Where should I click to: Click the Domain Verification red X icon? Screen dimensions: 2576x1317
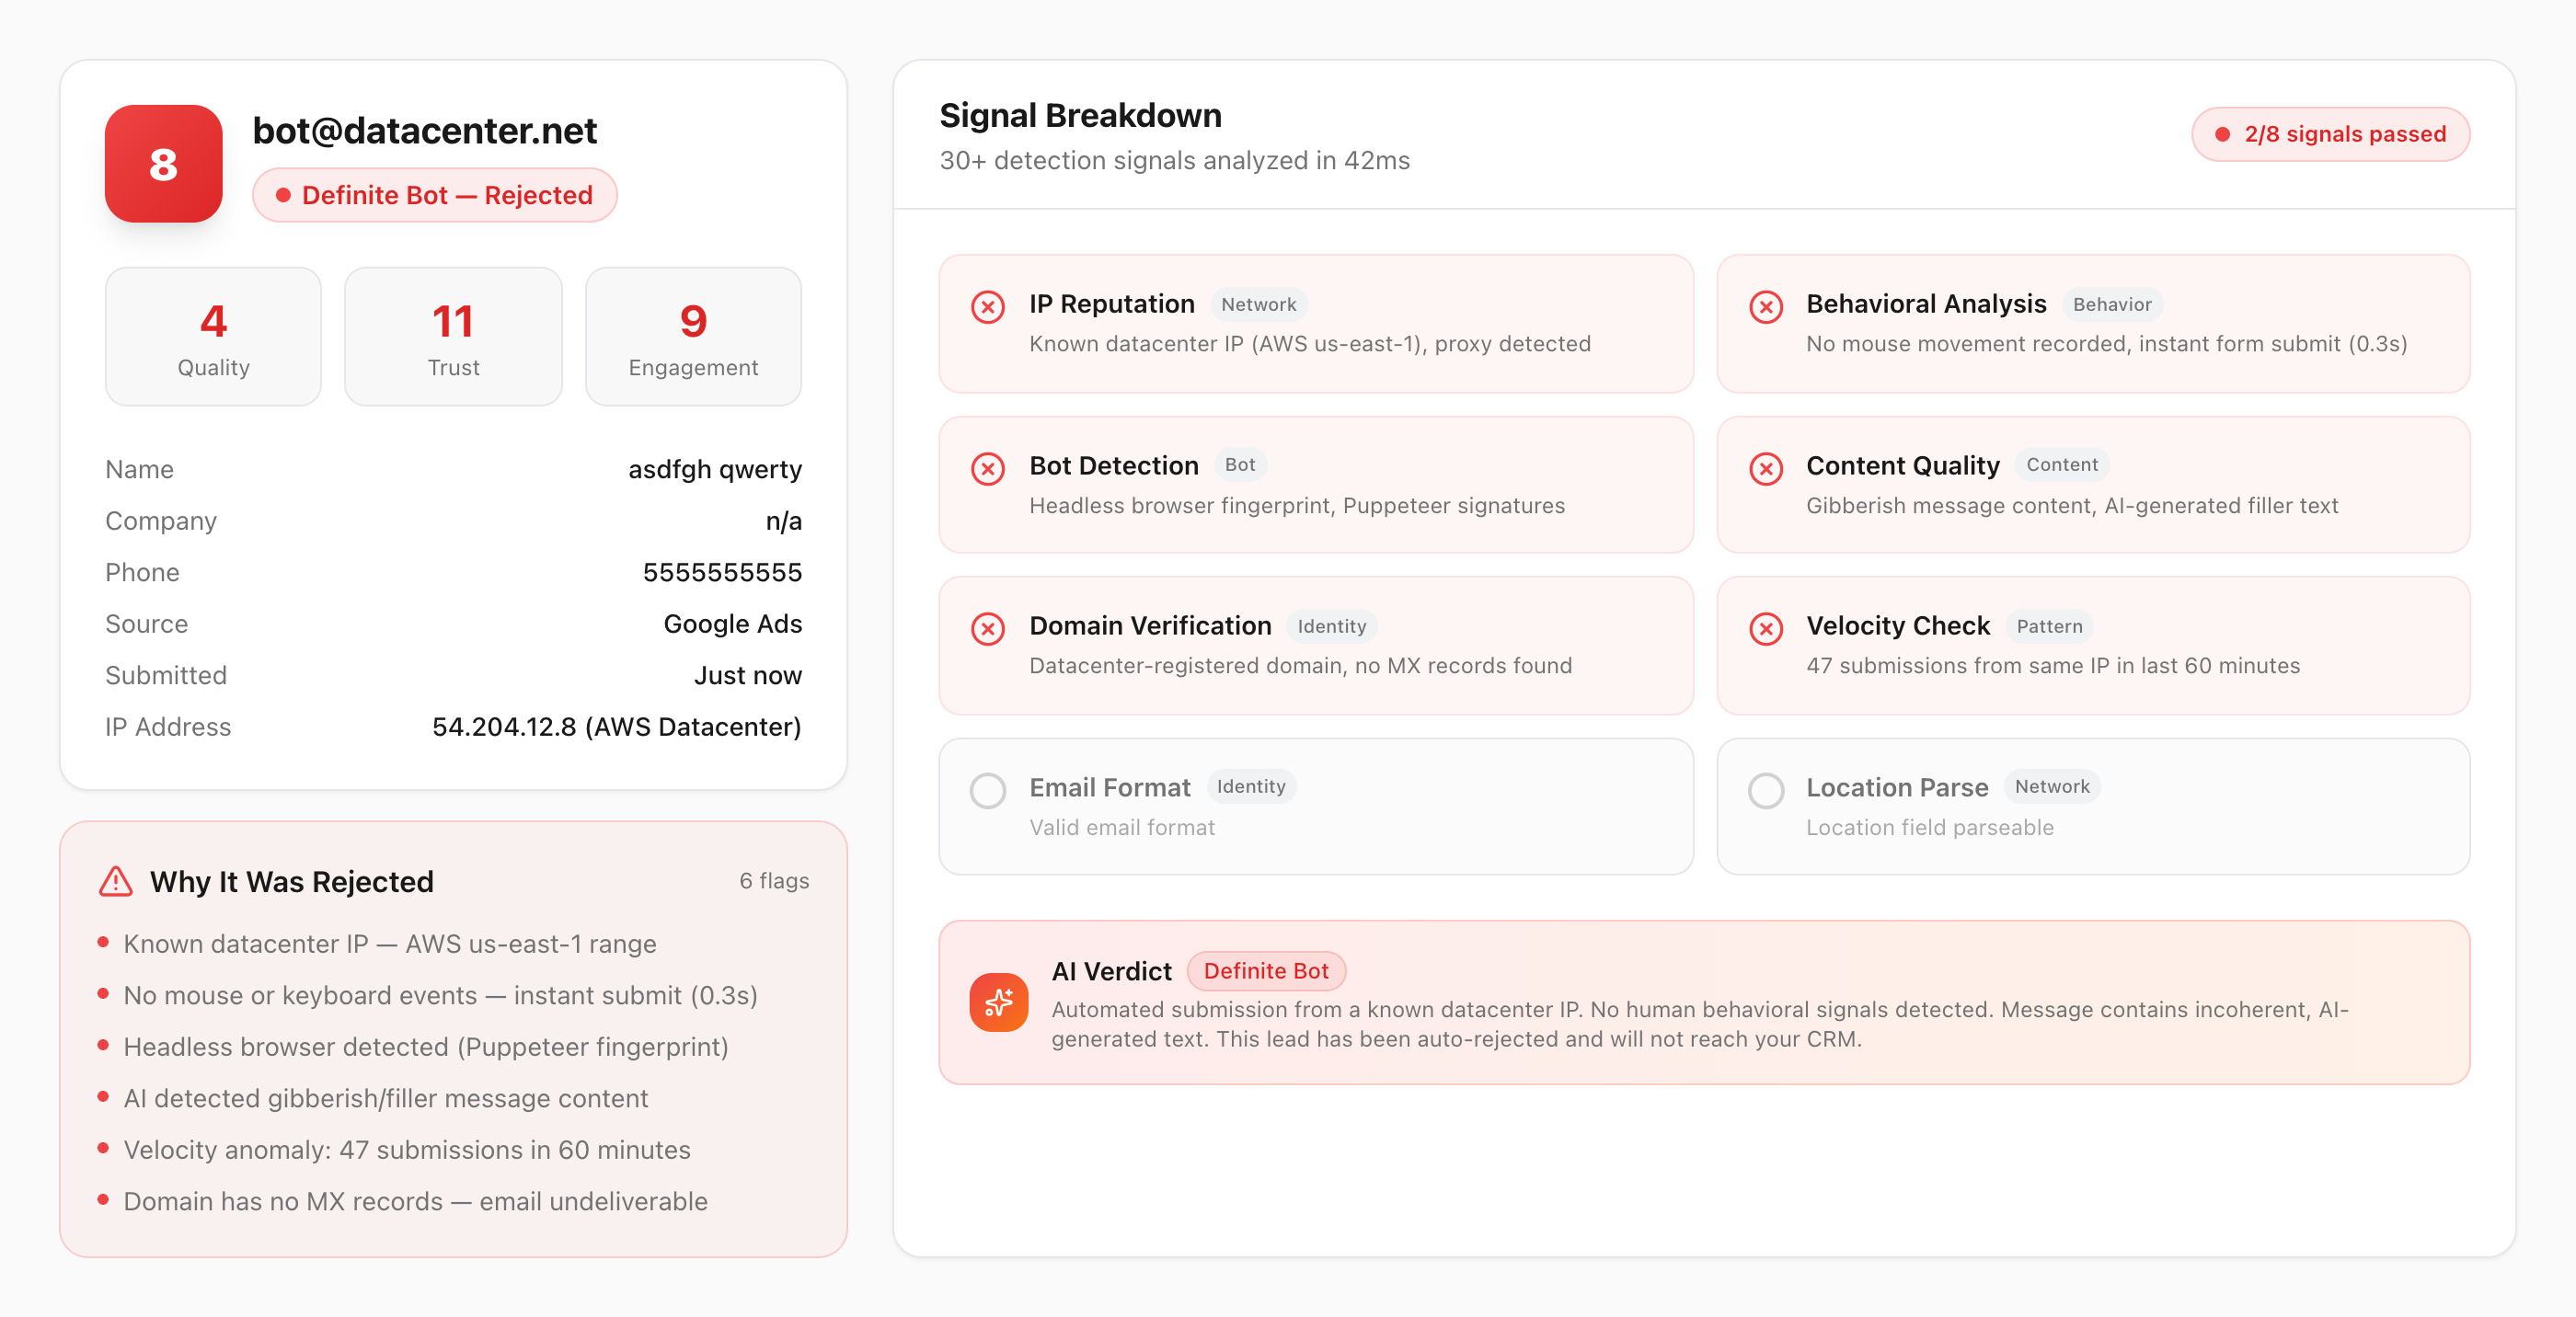click(988, 629)
